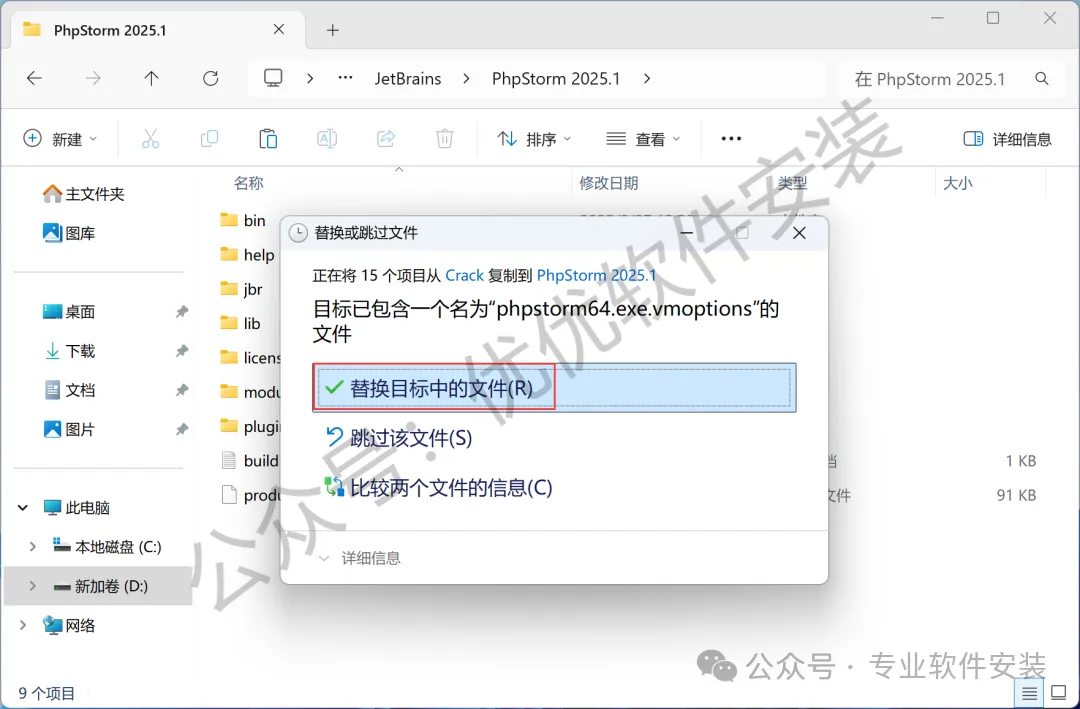This screenshot has width=1080, height=709.
Task: Open the bin folder
Action: click(243, 220)
